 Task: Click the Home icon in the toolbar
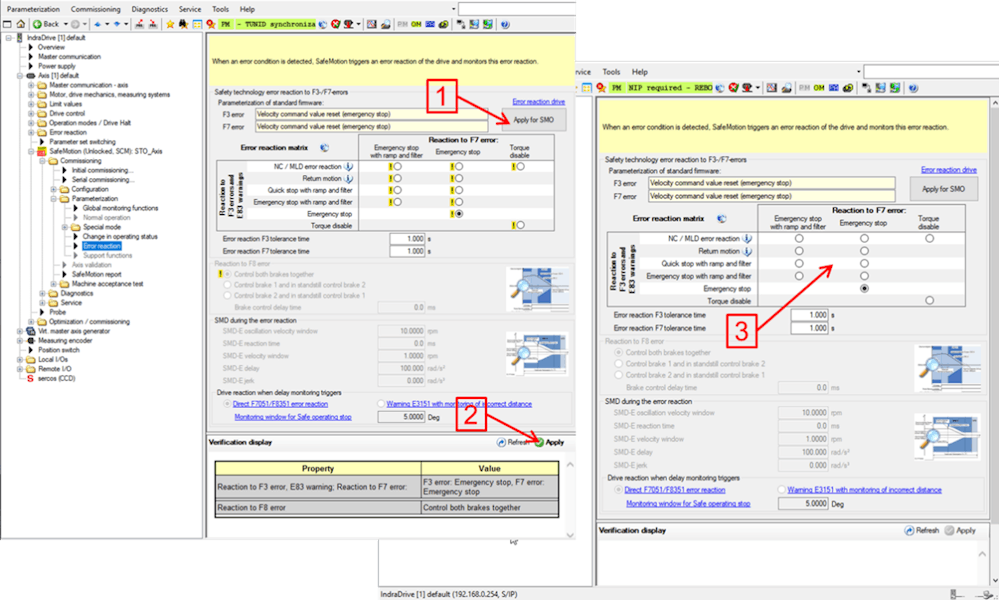[20, 24]
